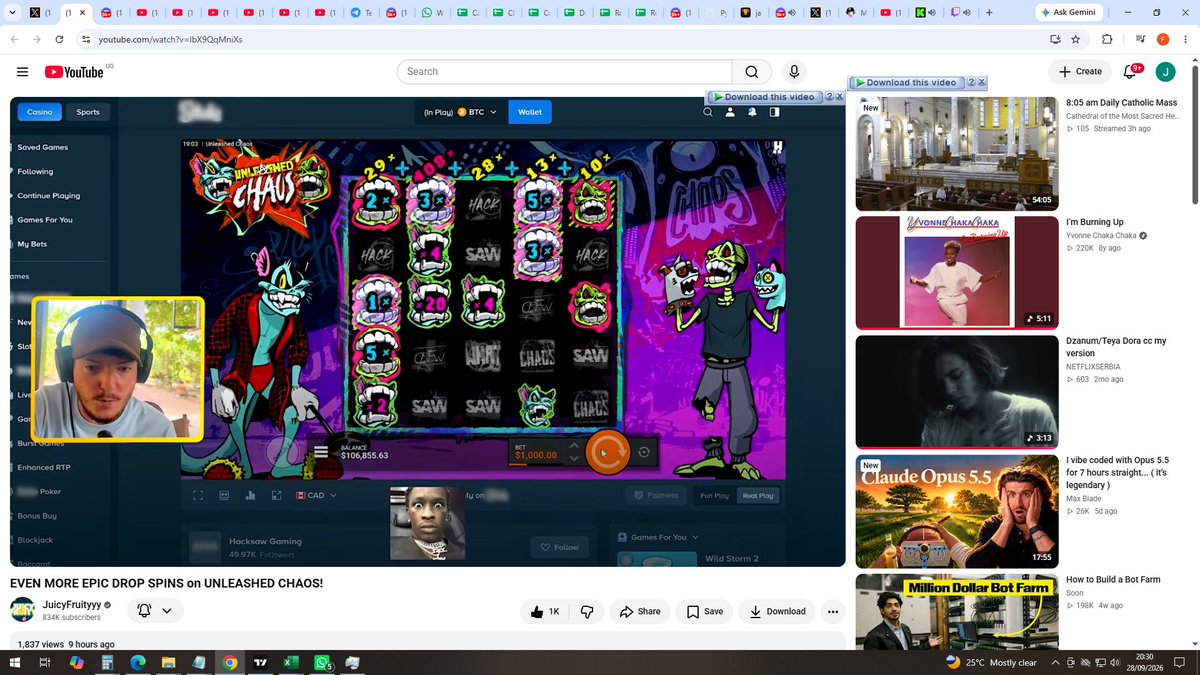Open more actions three-dot menu
The width and height of the screenshot is (1200, 675).
click(x=832, y=611)
